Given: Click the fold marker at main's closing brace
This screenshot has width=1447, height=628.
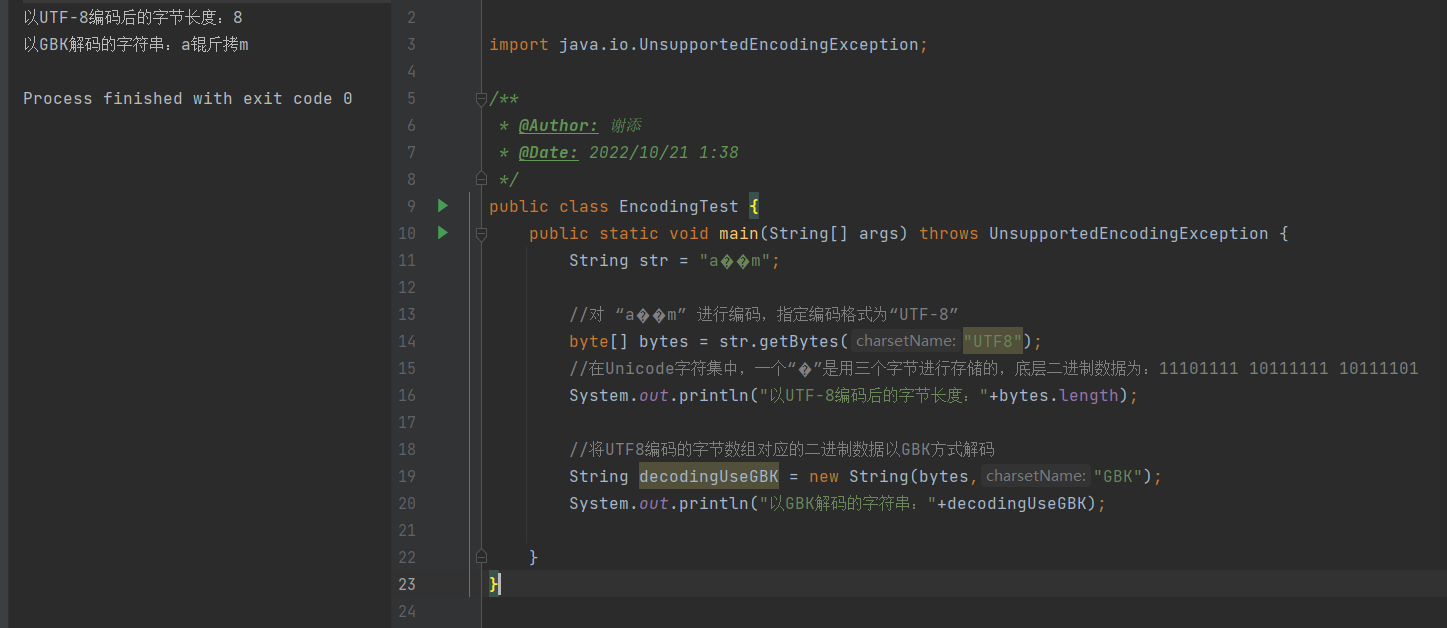Looking at the screenshot, I should pos(481,556).
